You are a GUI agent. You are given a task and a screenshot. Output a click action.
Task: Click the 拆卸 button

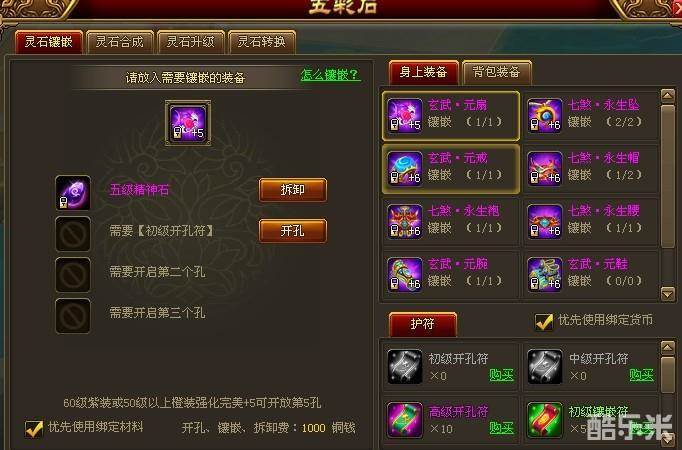(293, 190)
